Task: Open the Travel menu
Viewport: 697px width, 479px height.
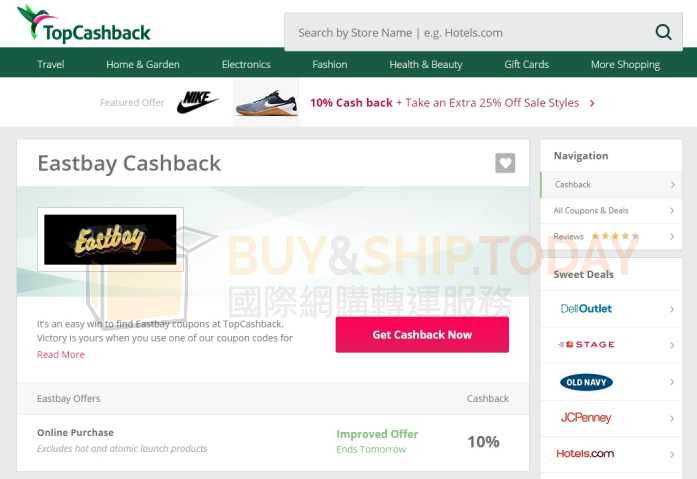Action: (51, 64)
